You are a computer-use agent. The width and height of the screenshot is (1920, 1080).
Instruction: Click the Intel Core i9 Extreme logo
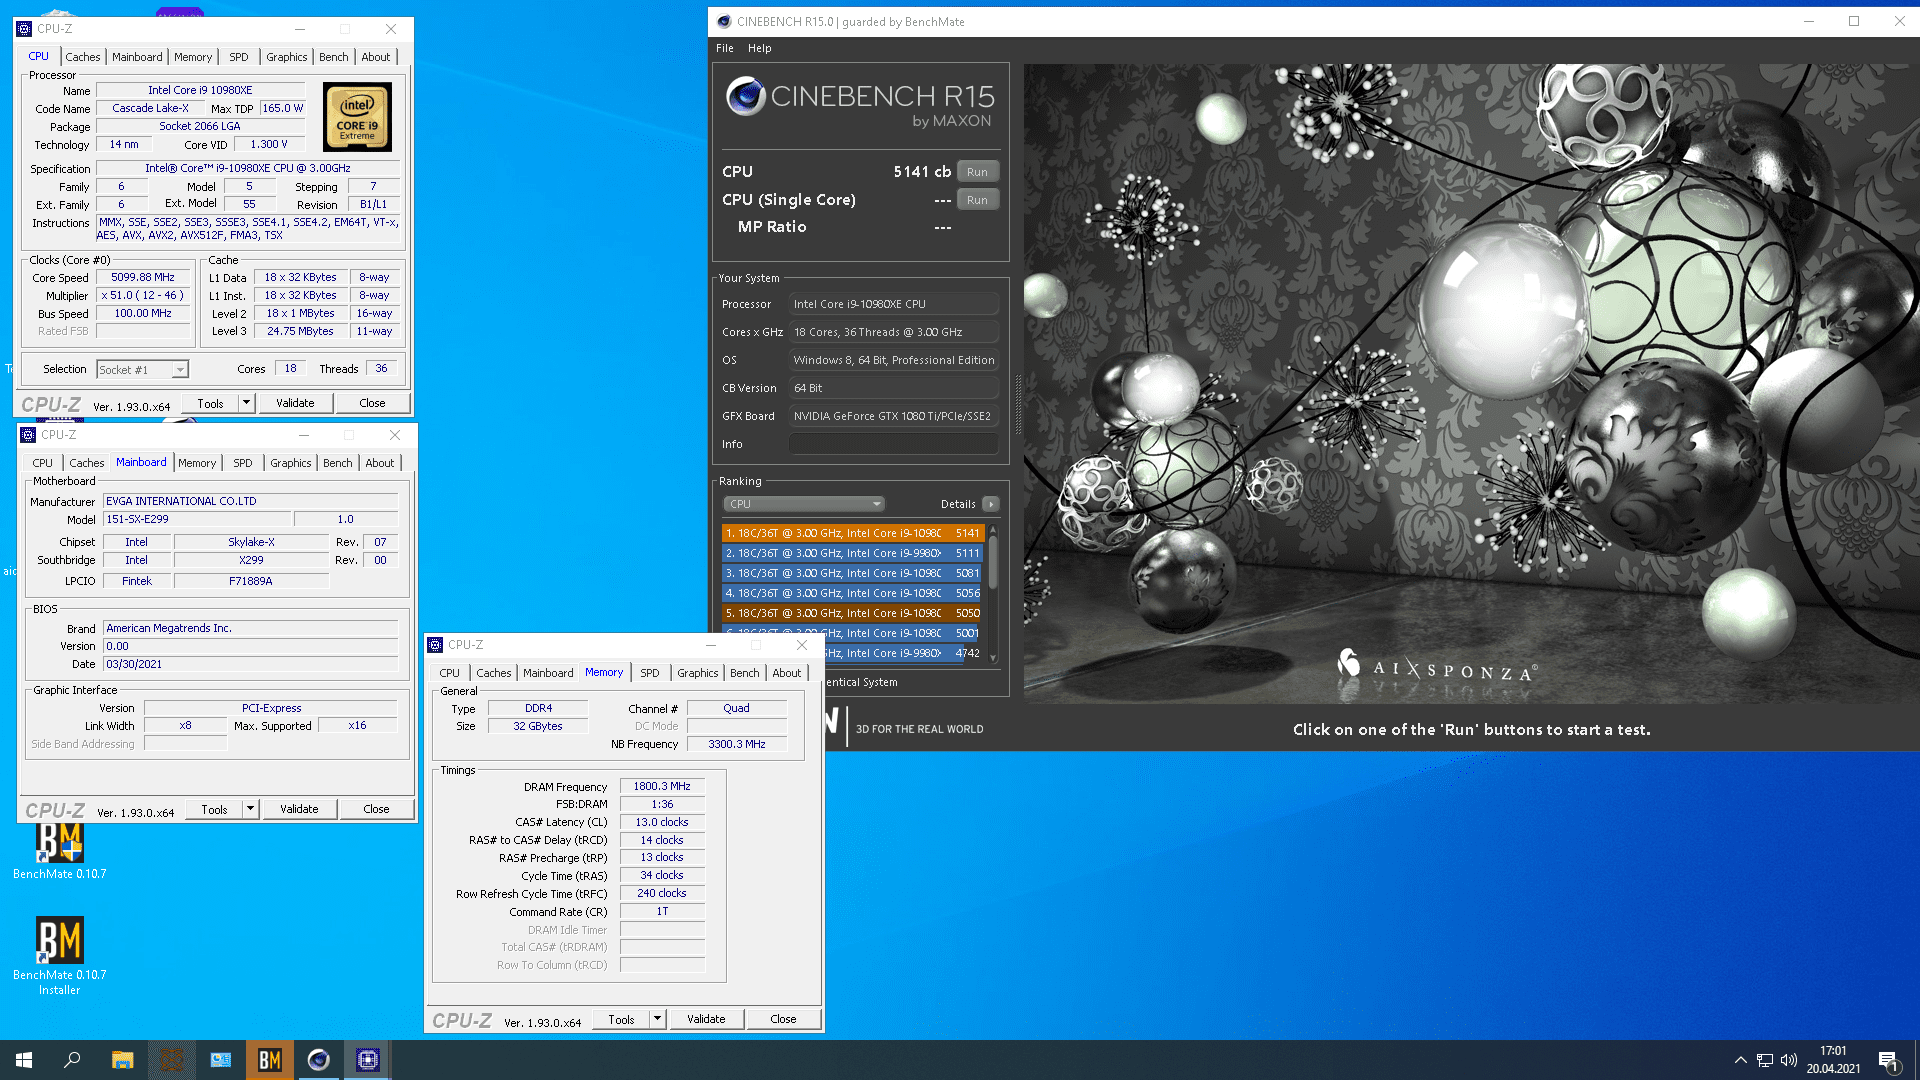[x=357, y=117]
